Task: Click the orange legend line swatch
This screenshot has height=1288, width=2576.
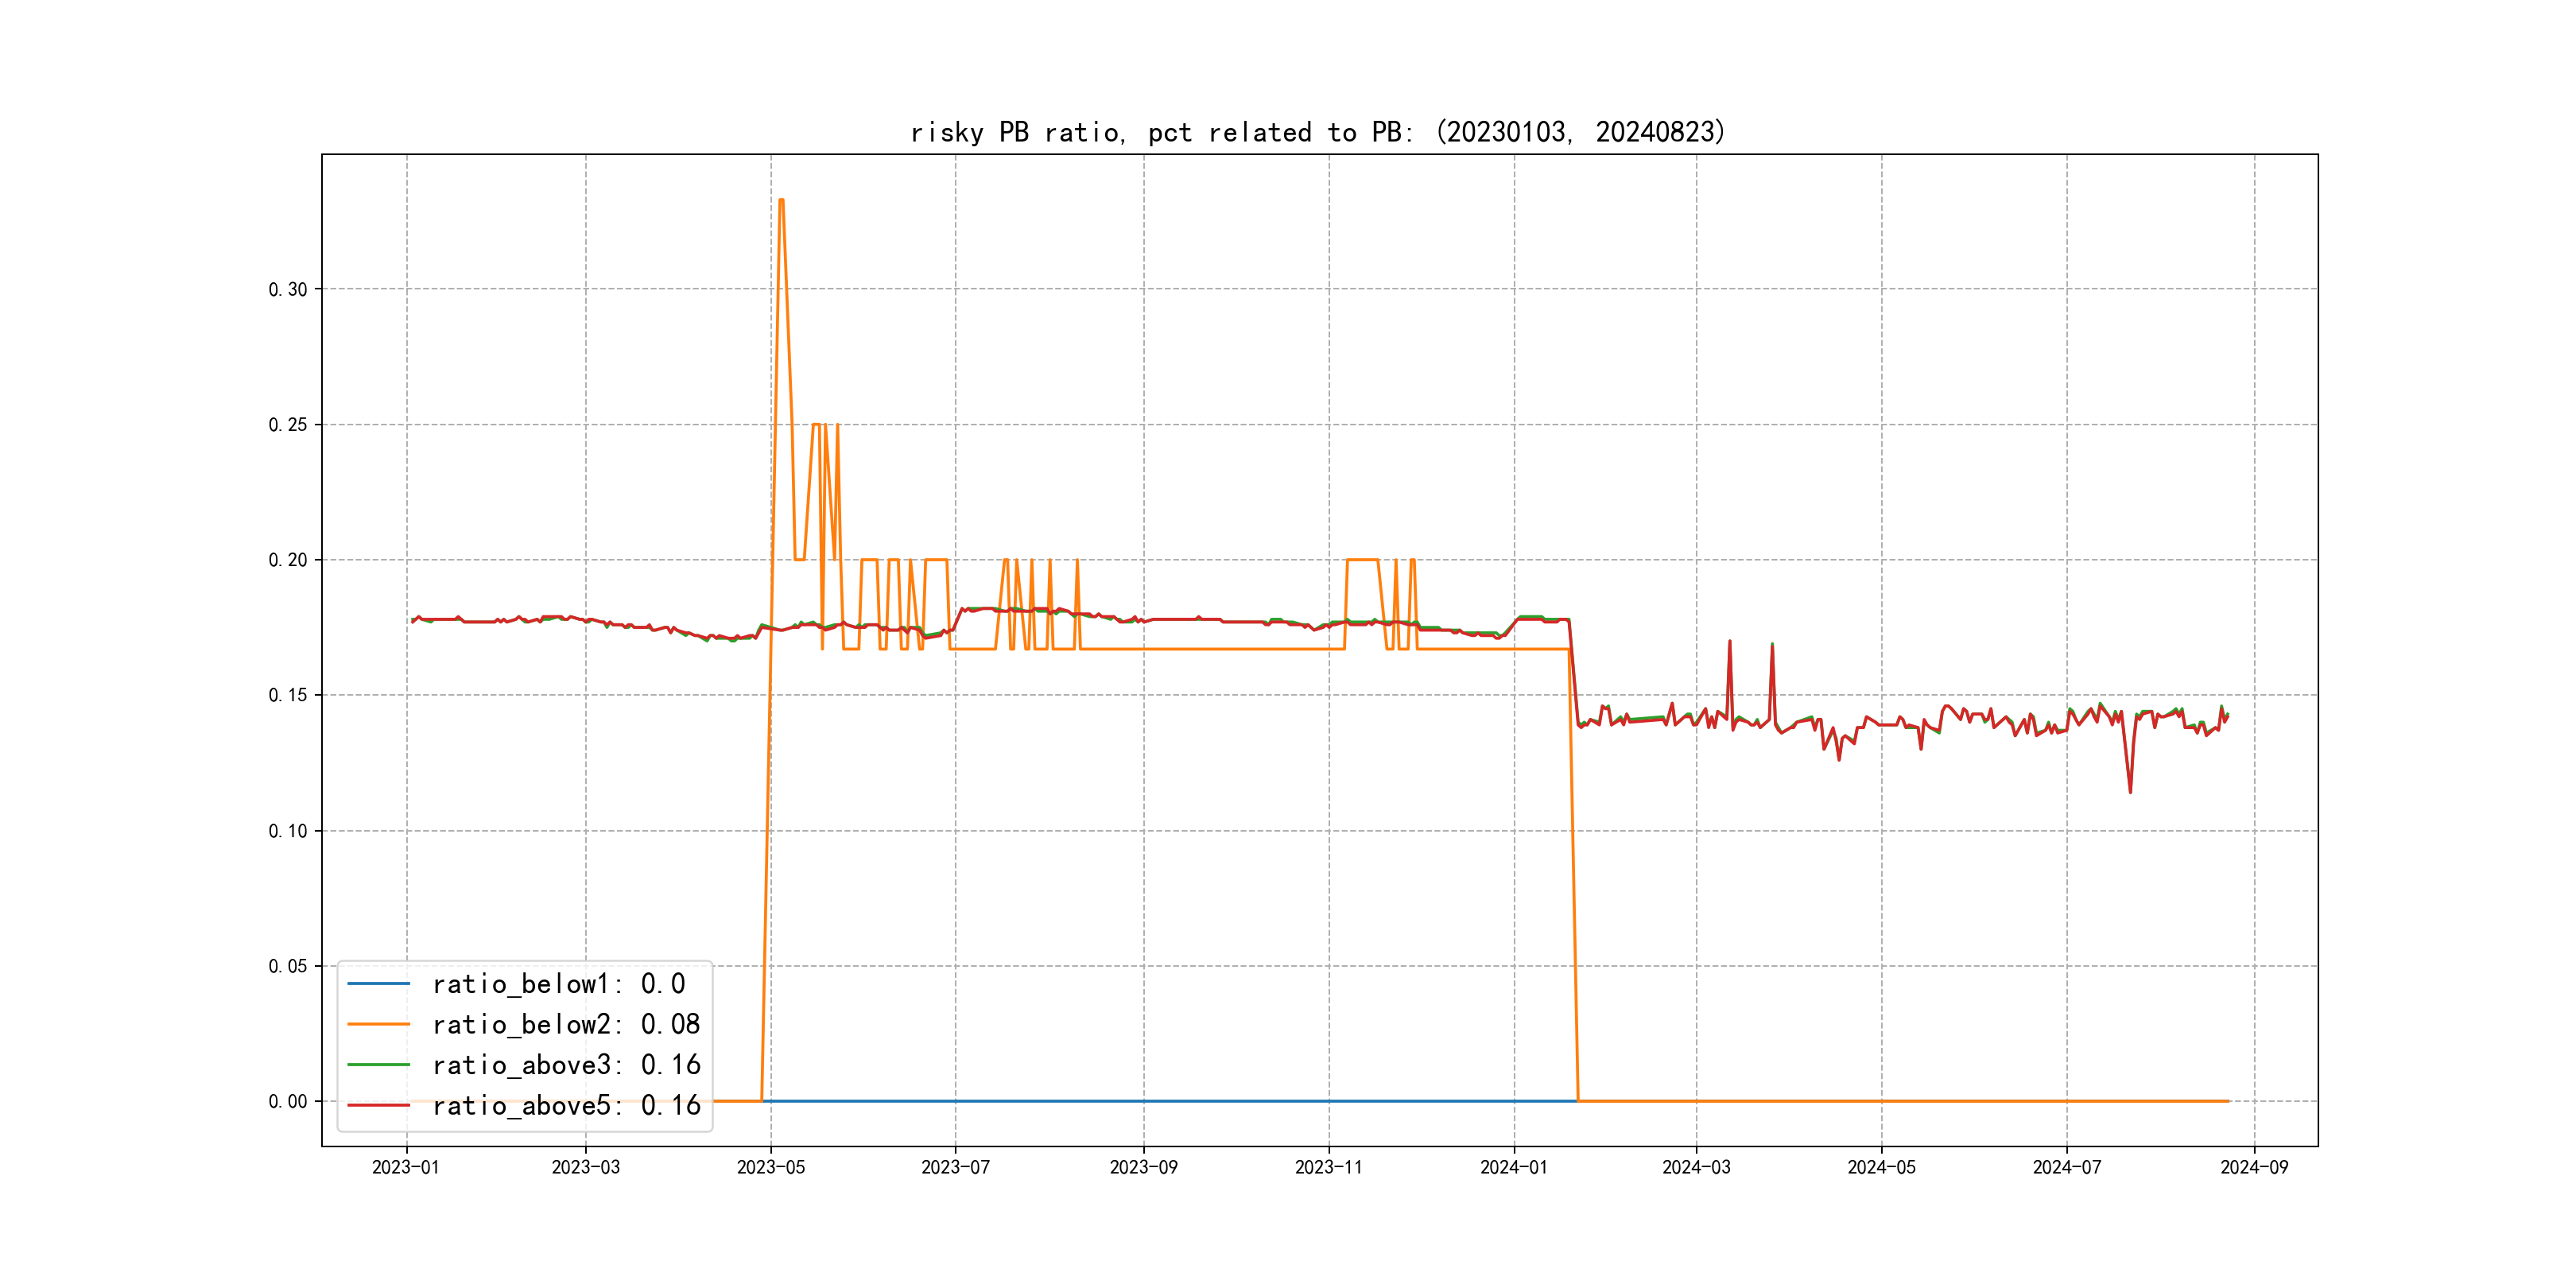Action: click(x=378, y=1025)
